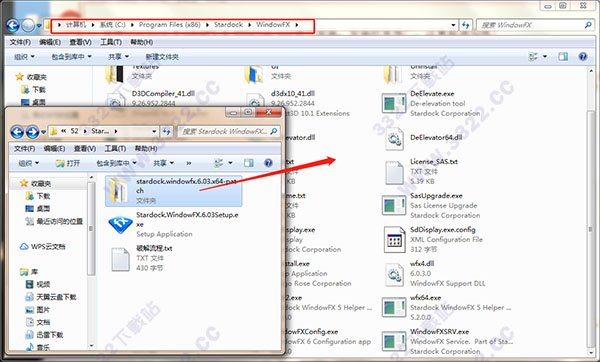Select the SasUpgrade.exe file icon
This screenshot has width=600, height=362.
coord(393,205)
